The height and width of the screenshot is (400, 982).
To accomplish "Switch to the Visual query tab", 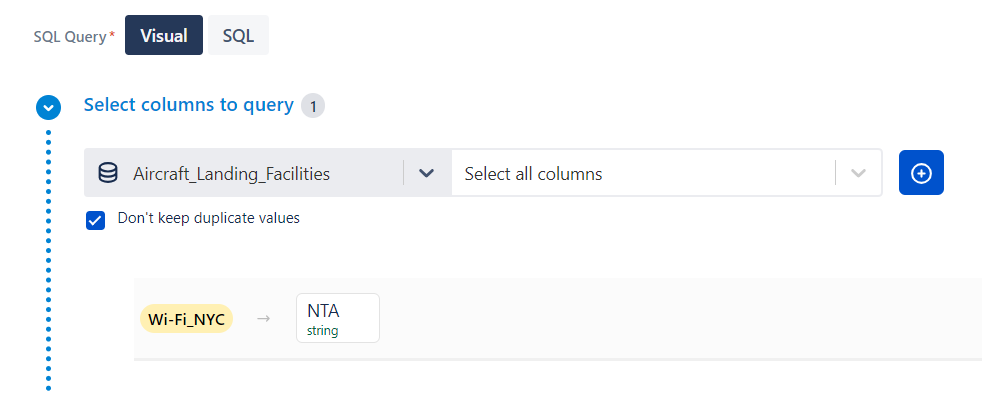I will pyautogui.click(x=164, y=35).
